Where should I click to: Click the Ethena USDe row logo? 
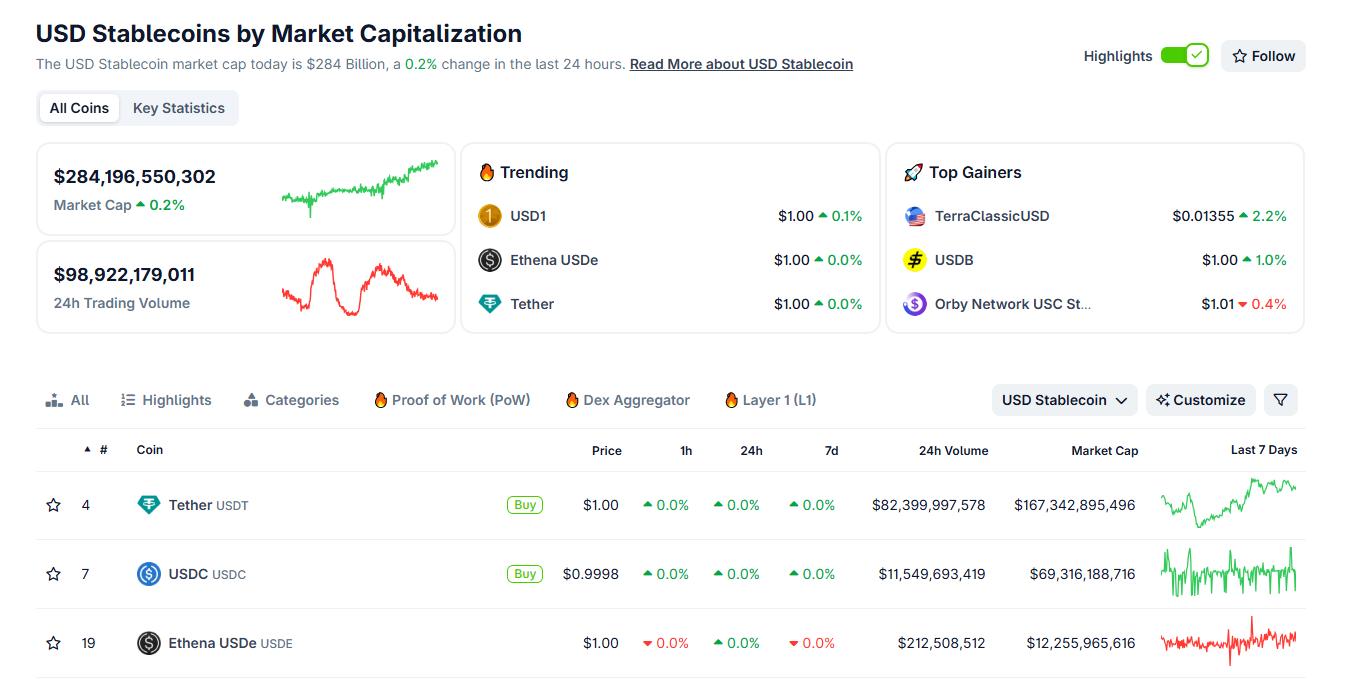click(x=148, y=643)
